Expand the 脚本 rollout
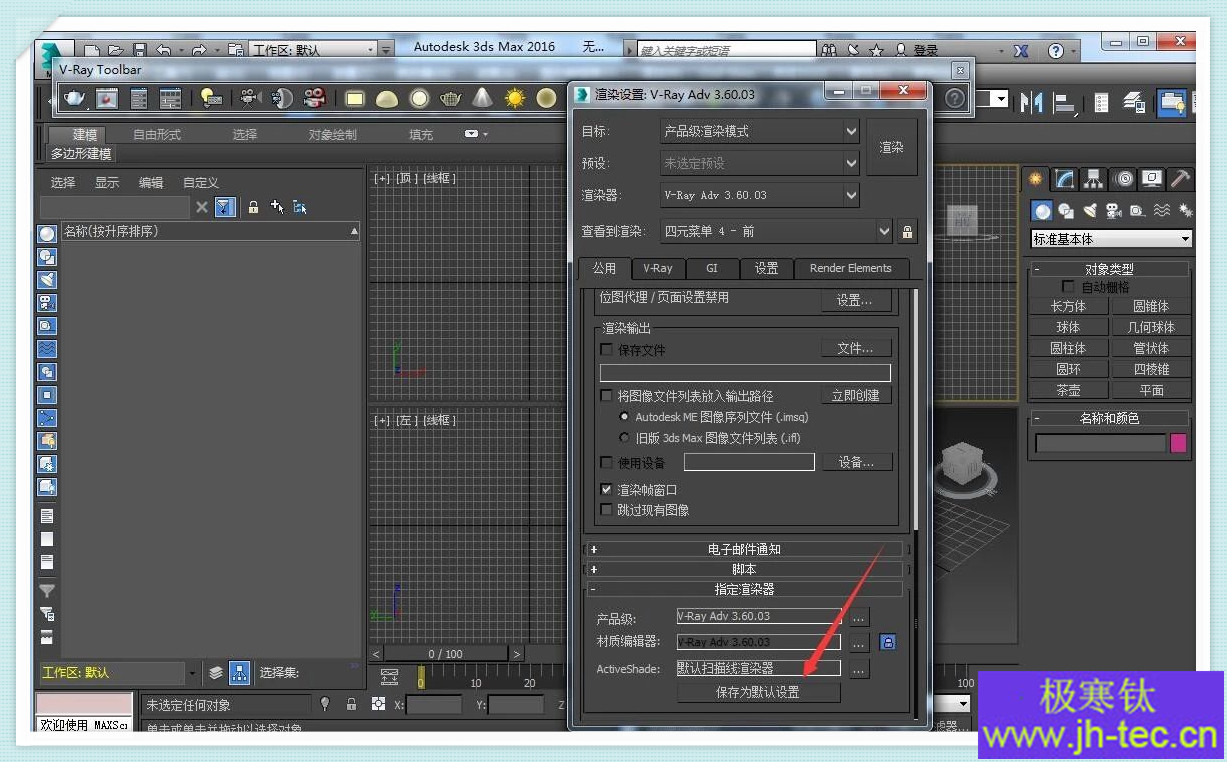The width and height of the screenshot is (1227, 762). 745,569
